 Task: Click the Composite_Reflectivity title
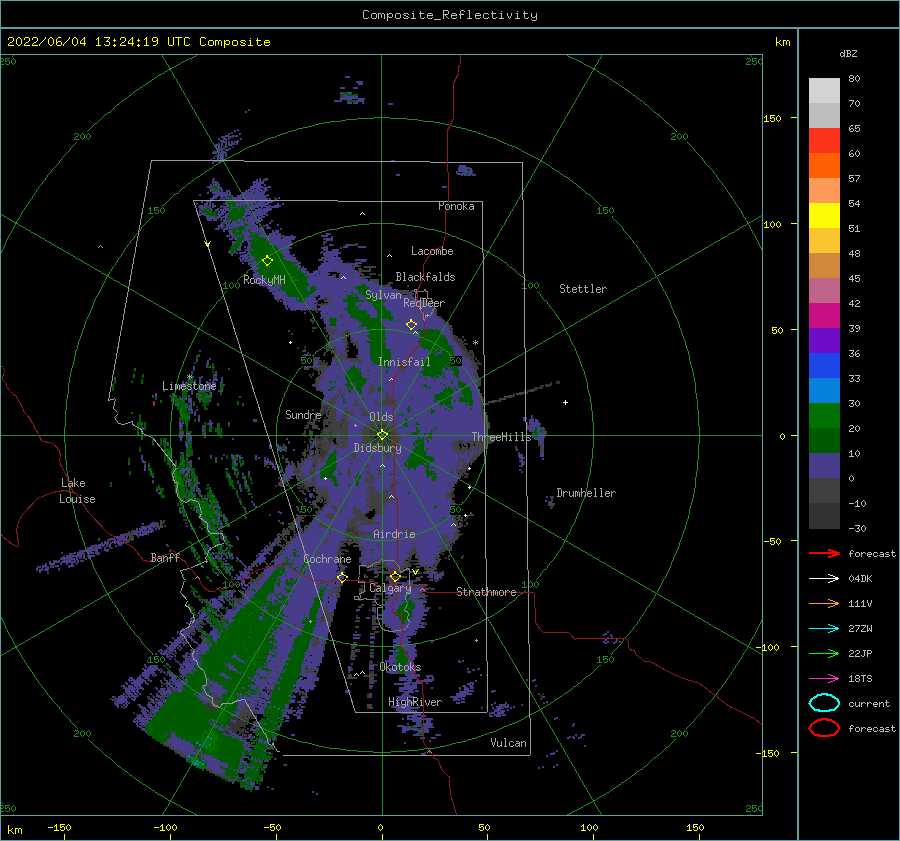point(449,15)
